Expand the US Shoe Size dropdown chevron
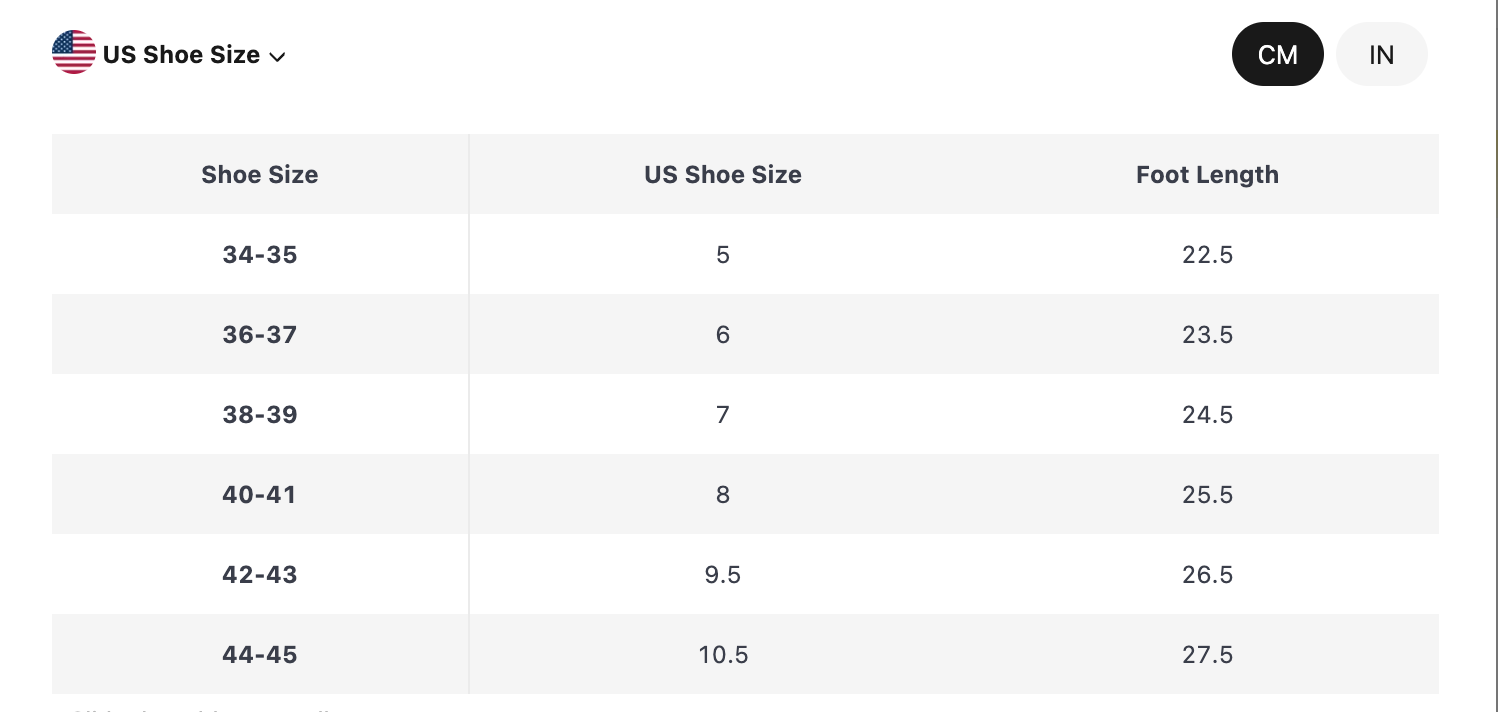The height and width of the screenshot is (712, 1498). [278, 57]
